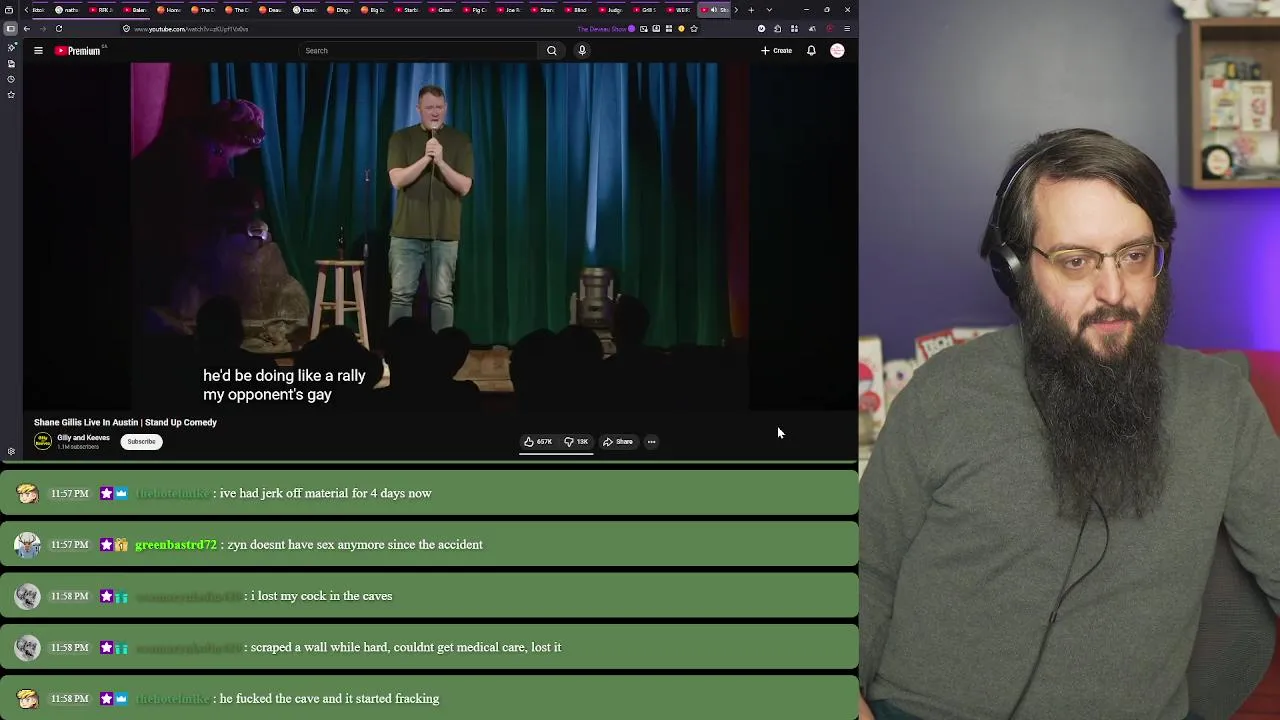Image resolution: width=1280 pixels, height=720 pixels.
Task: Subscribe to Gilly and Keeves channel
Action: click(141, 441)
